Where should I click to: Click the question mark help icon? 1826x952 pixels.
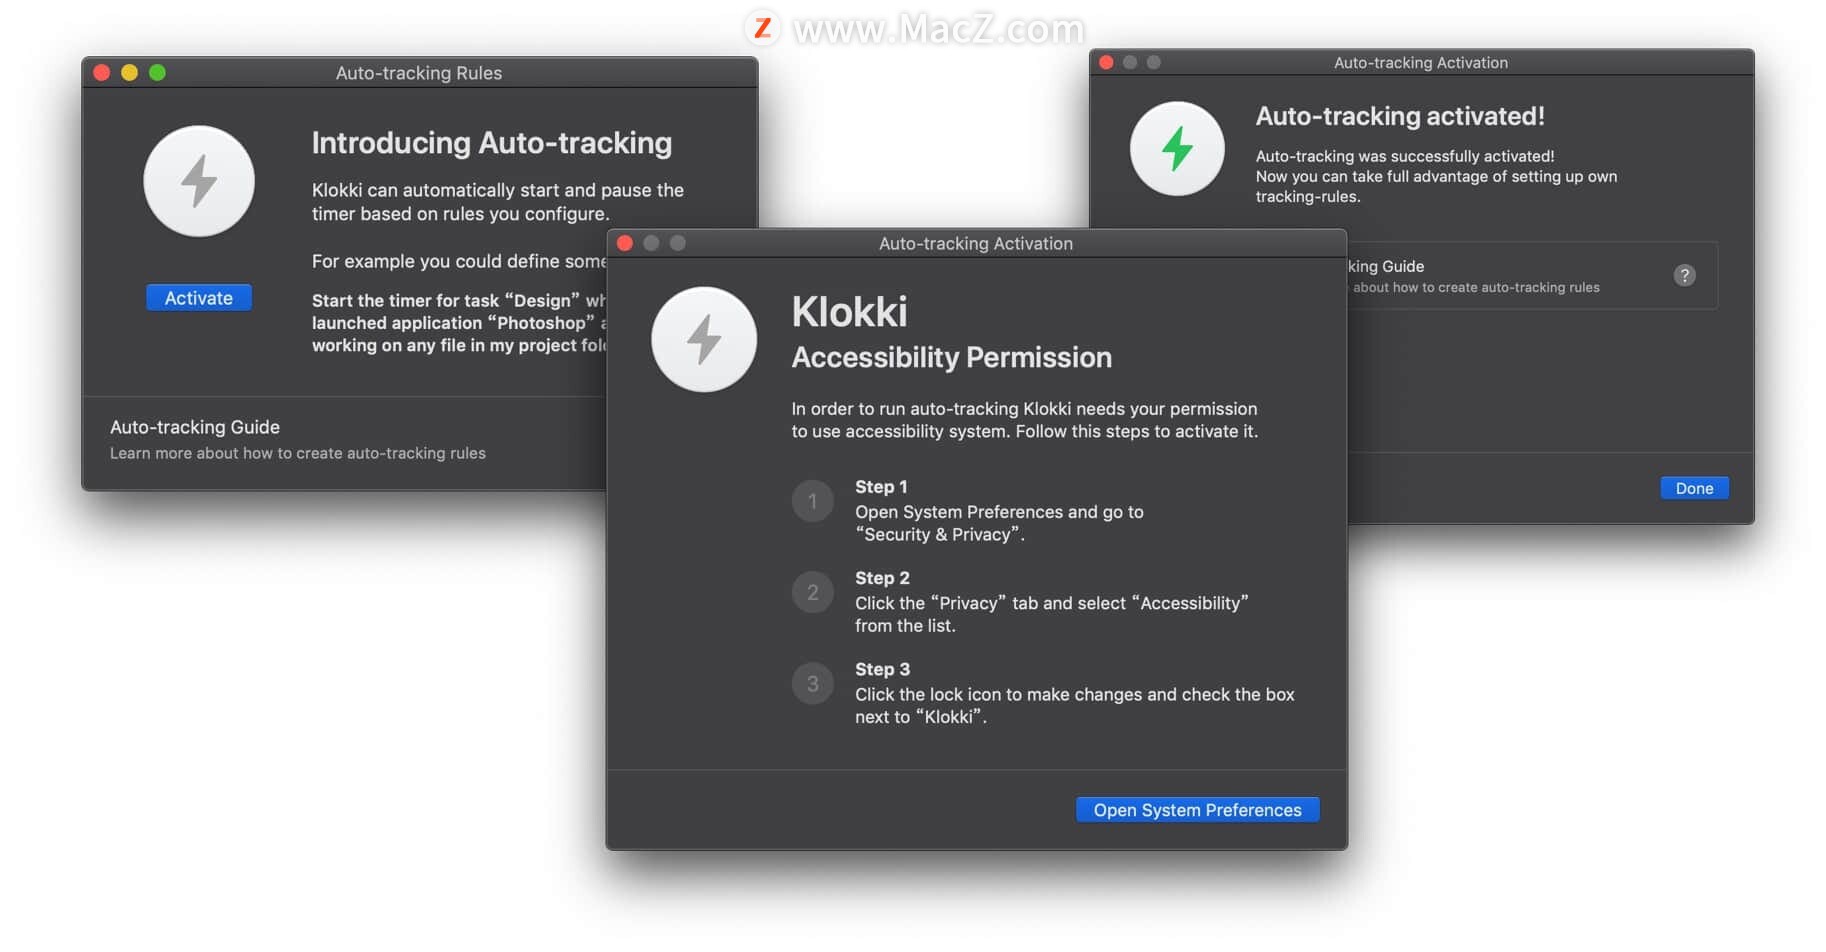1684,275
